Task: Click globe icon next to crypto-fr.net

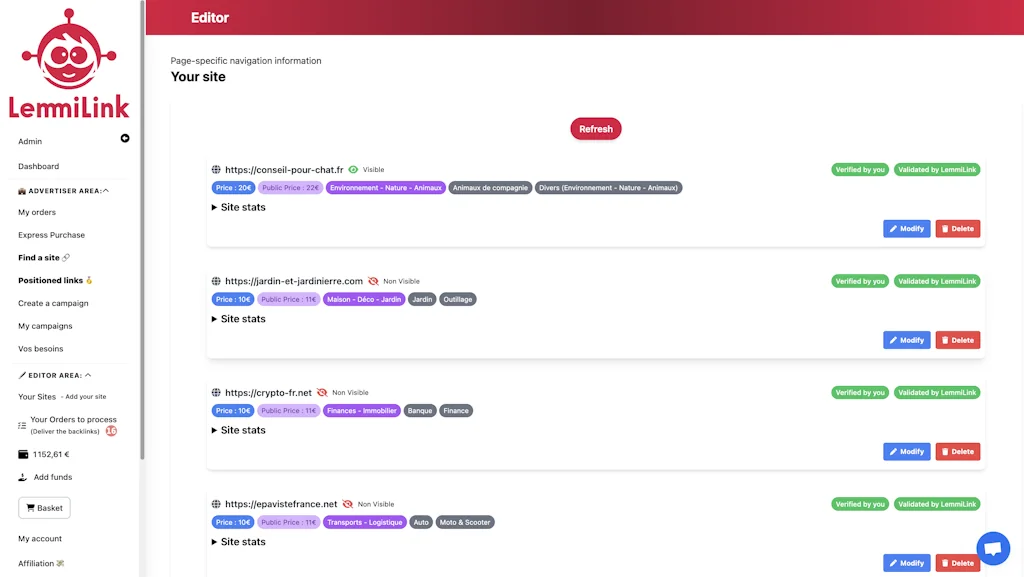Action: click(x=216, y=393)
